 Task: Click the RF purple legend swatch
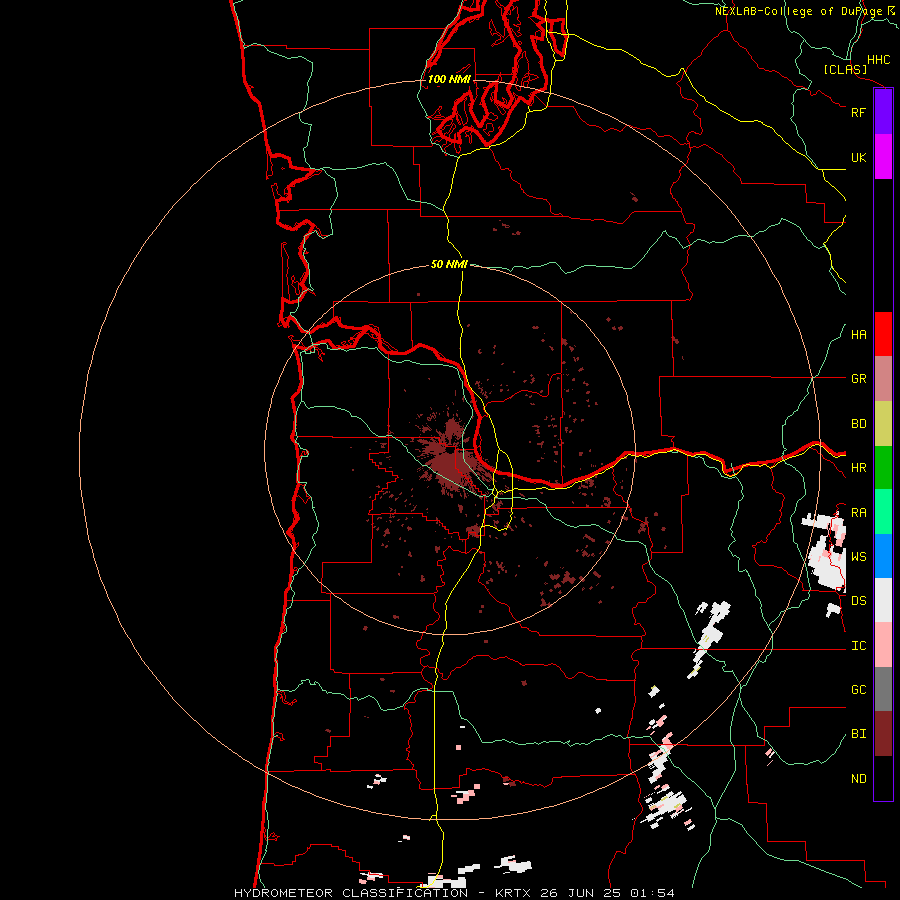(883, 112)
